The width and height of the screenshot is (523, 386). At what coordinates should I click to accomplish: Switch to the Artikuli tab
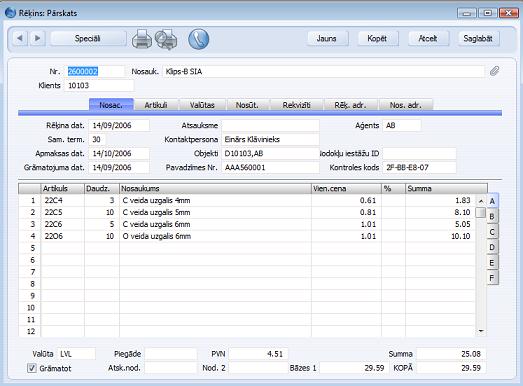[x=156, y=105]
